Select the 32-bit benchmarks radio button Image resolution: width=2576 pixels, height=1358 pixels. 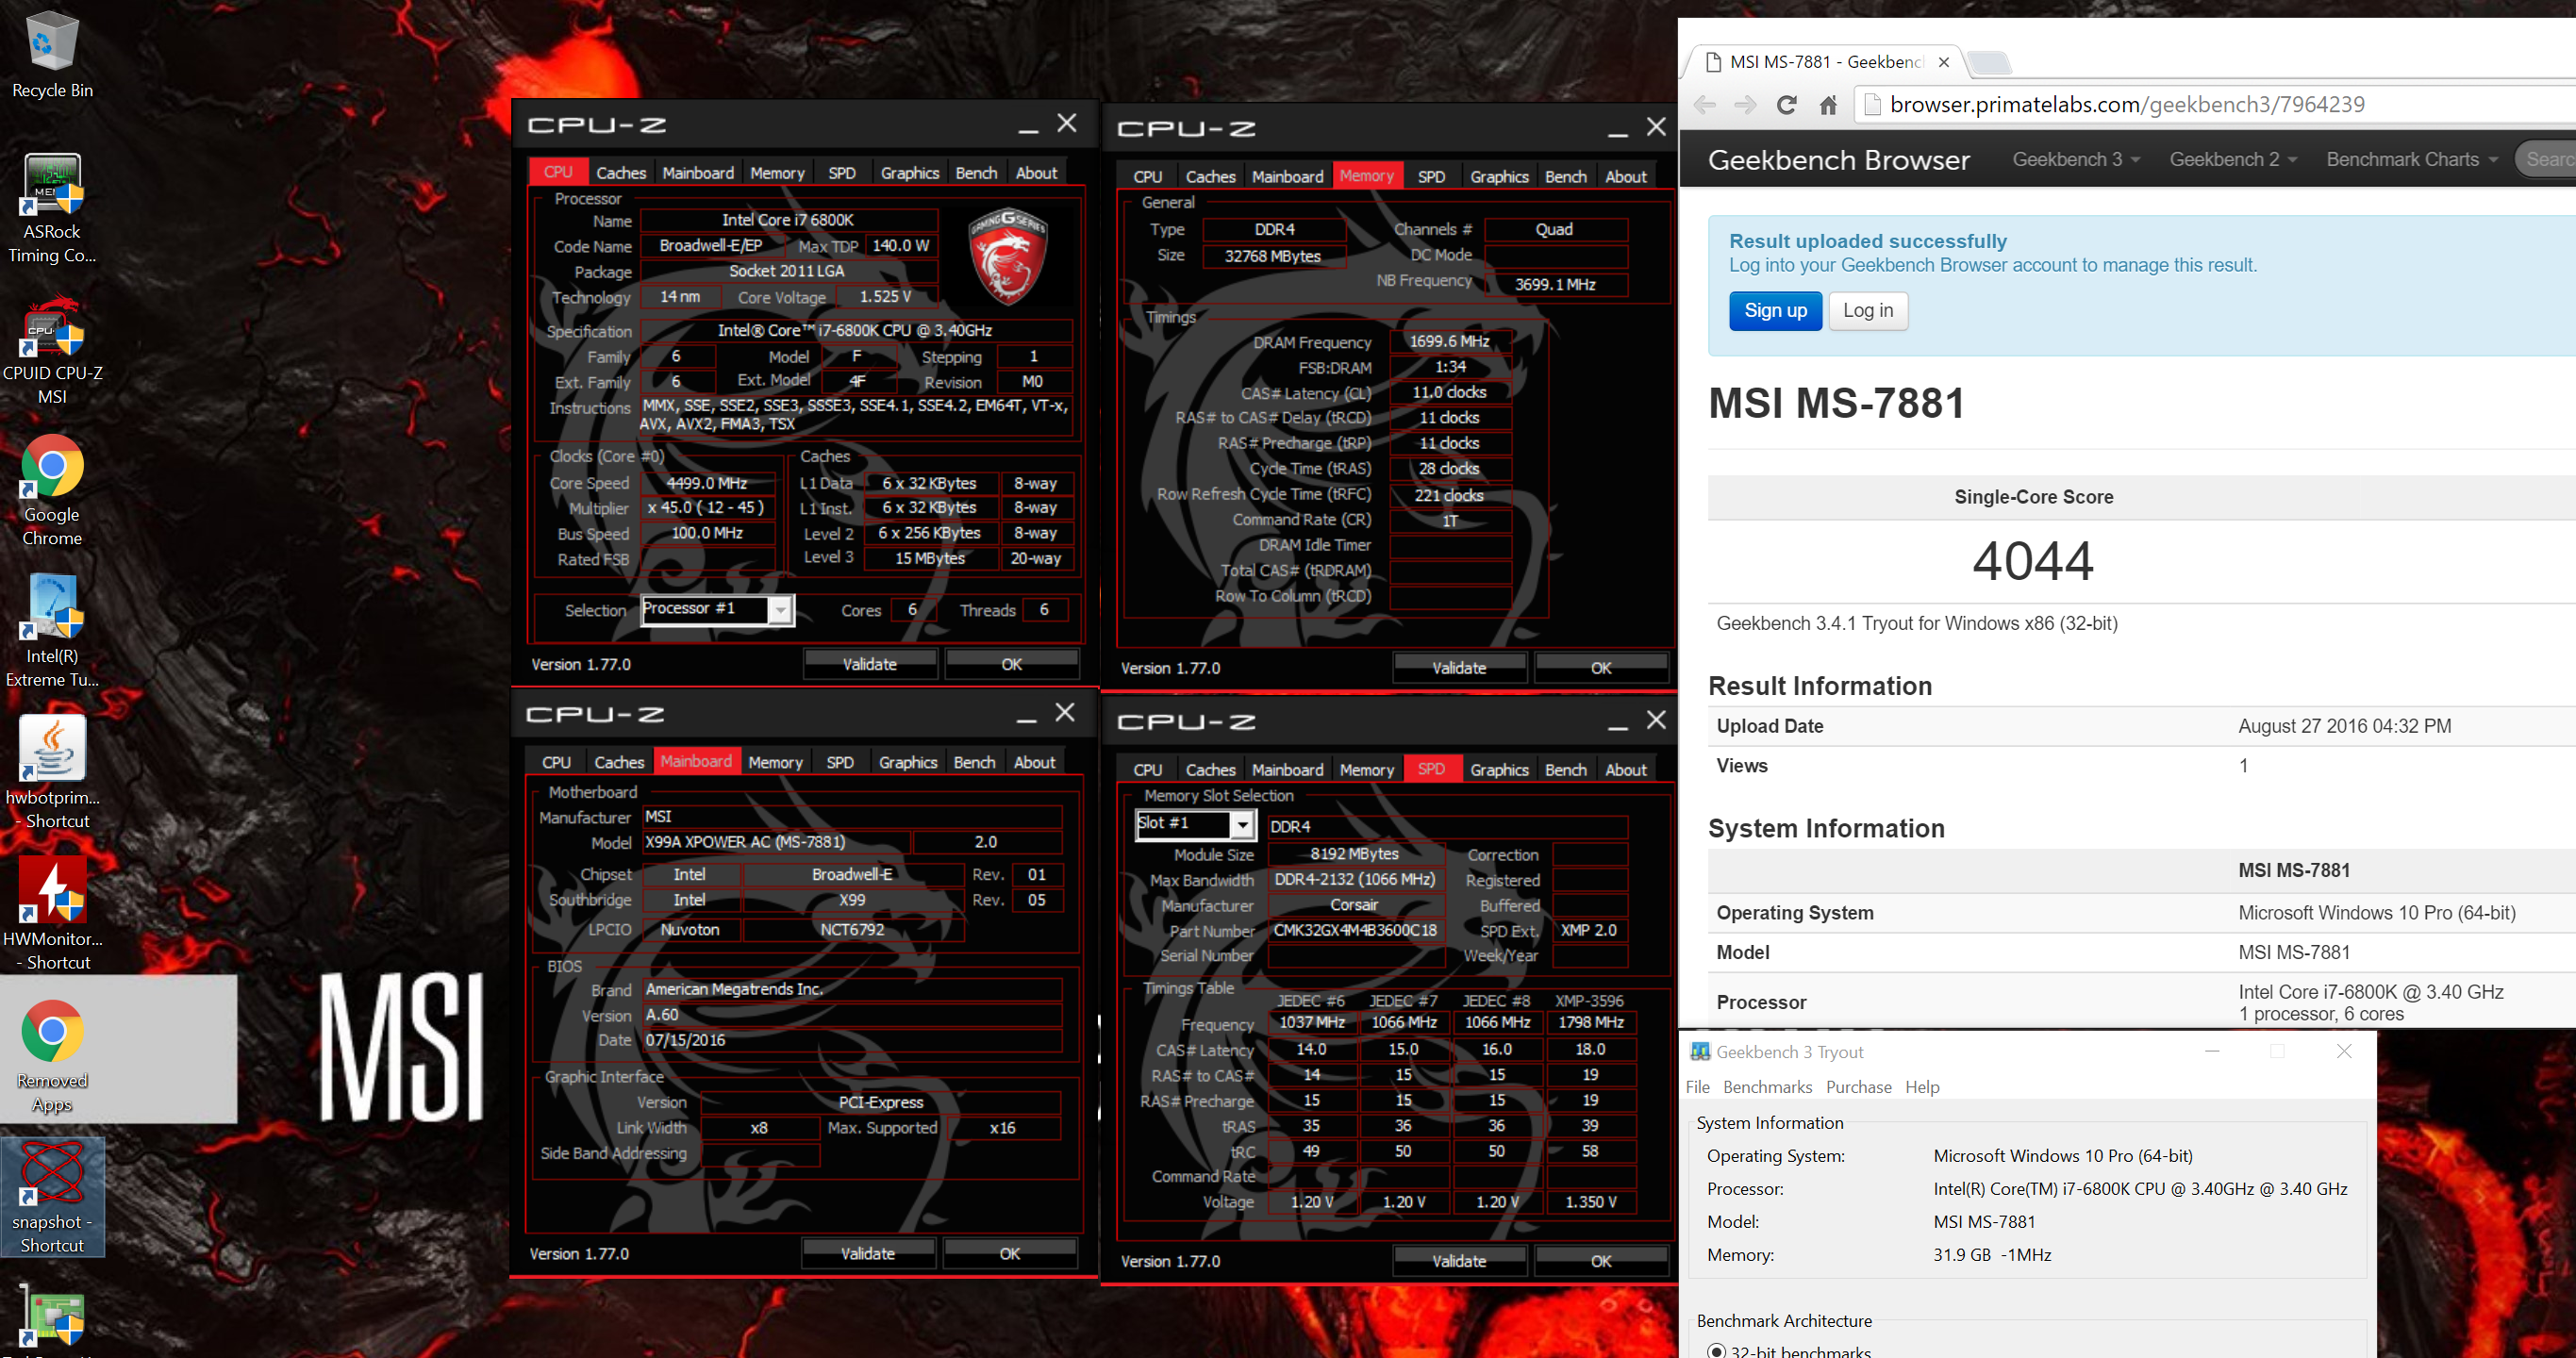point(1717,1350)
